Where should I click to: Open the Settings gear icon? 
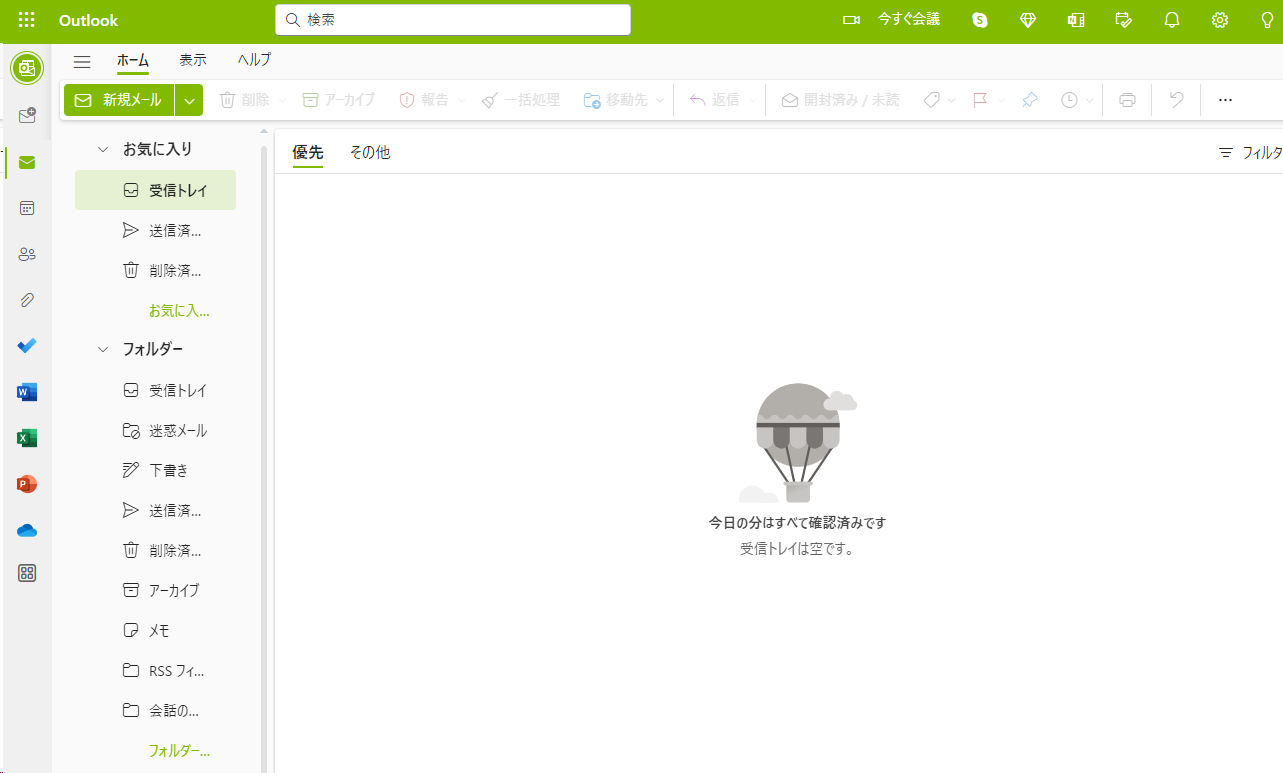click(1219, 20)
